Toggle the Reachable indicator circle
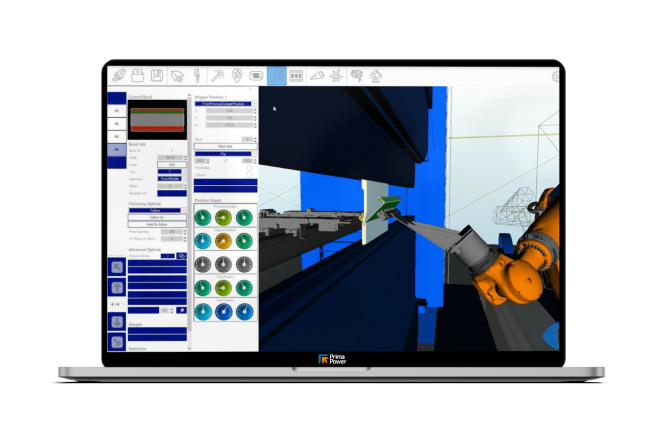The height and width of the screenshot is (436, 665). coord(249,169)
